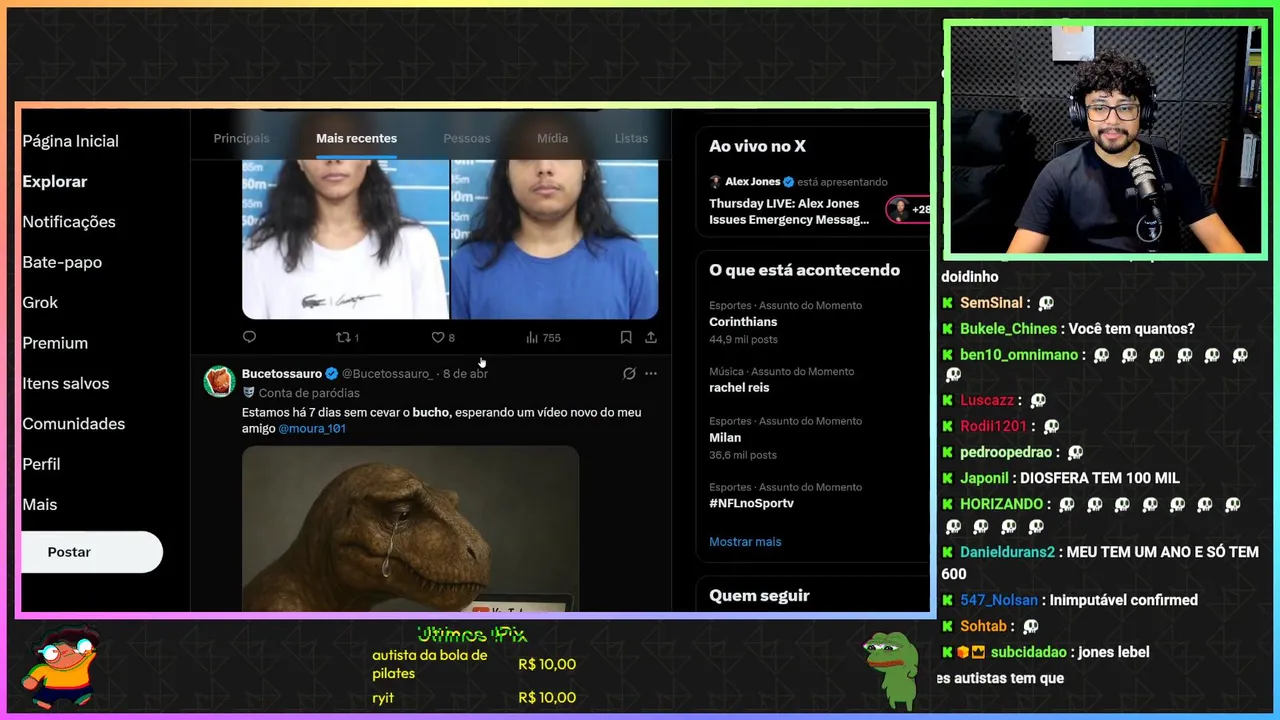Open Itens salvos in the sidebar
The height and width of the screenshot is (720, 1280).
(x=66, y=383)
